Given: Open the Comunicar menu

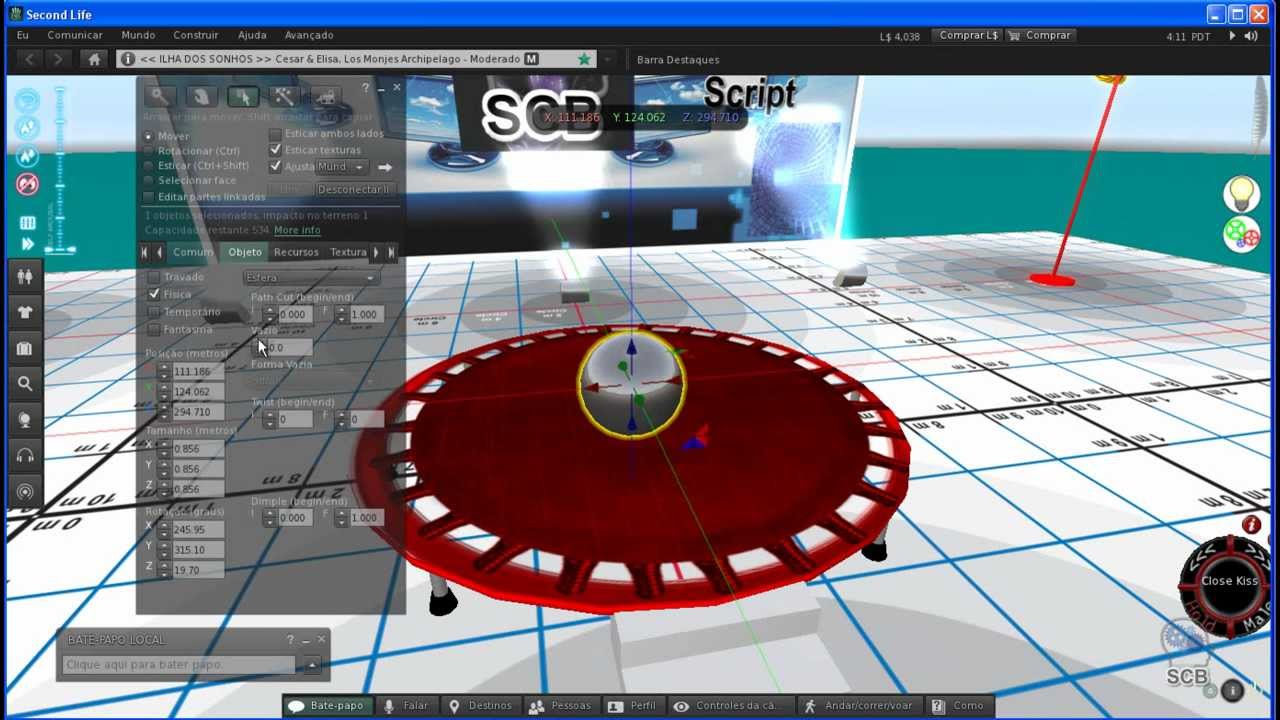Looking at the screenshot, I should [75, 35].
